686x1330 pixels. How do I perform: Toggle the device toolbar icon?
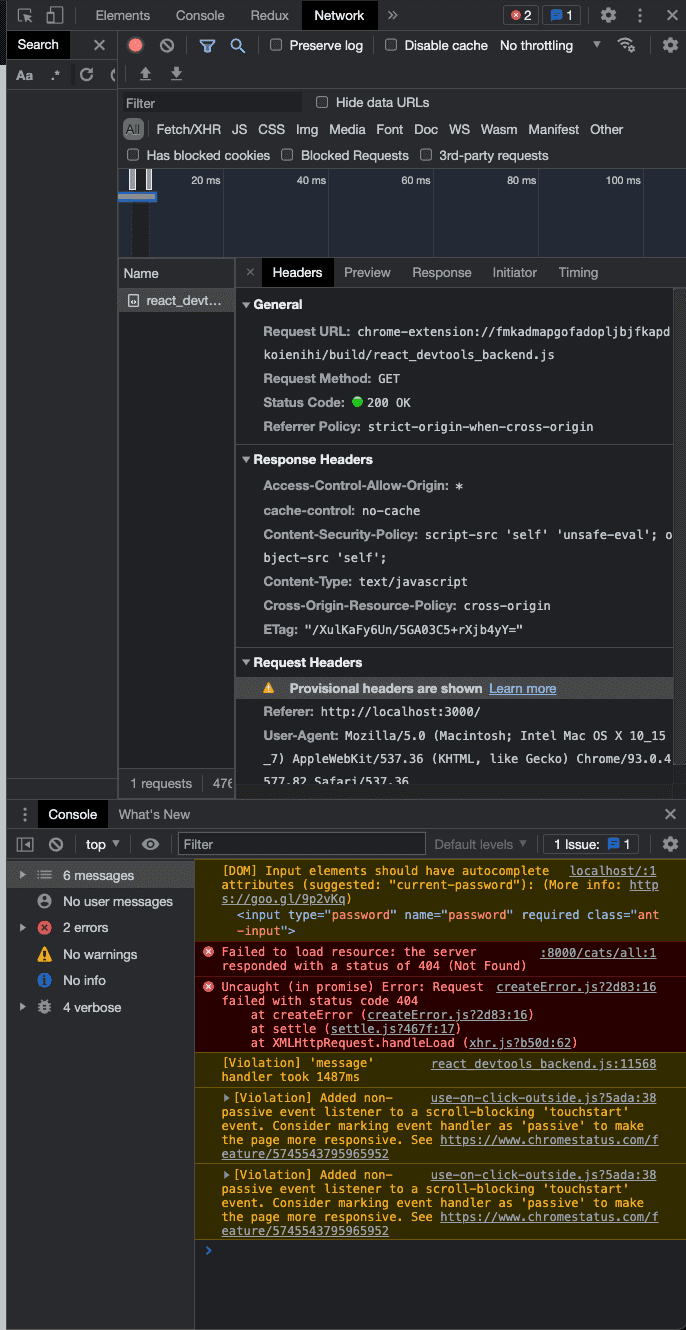click(55, 15)
